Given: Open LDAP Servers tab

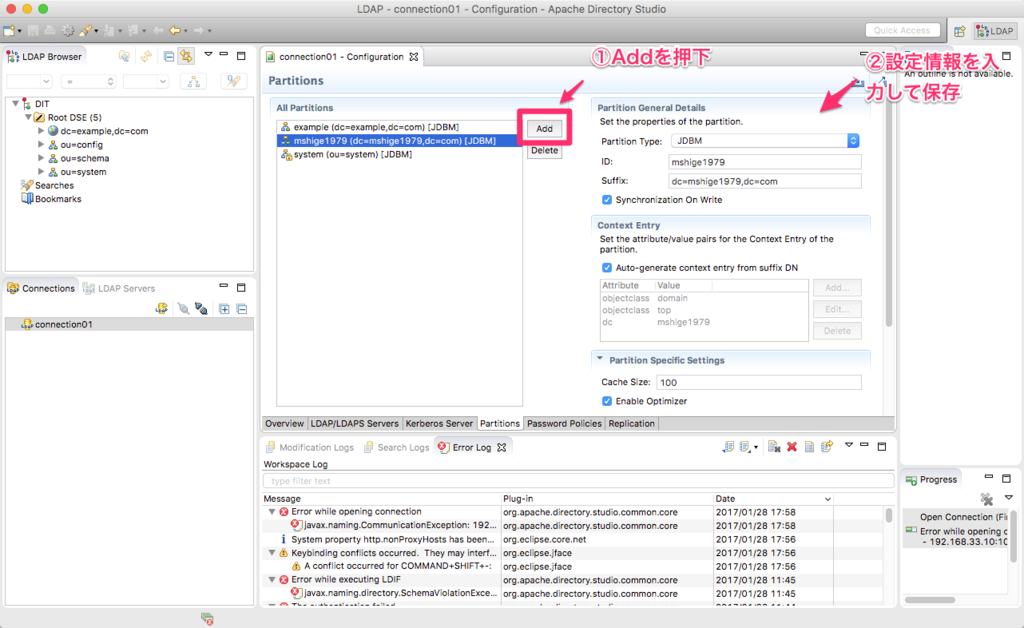Looking at the screenshot, I should click(x=119, y=288).
